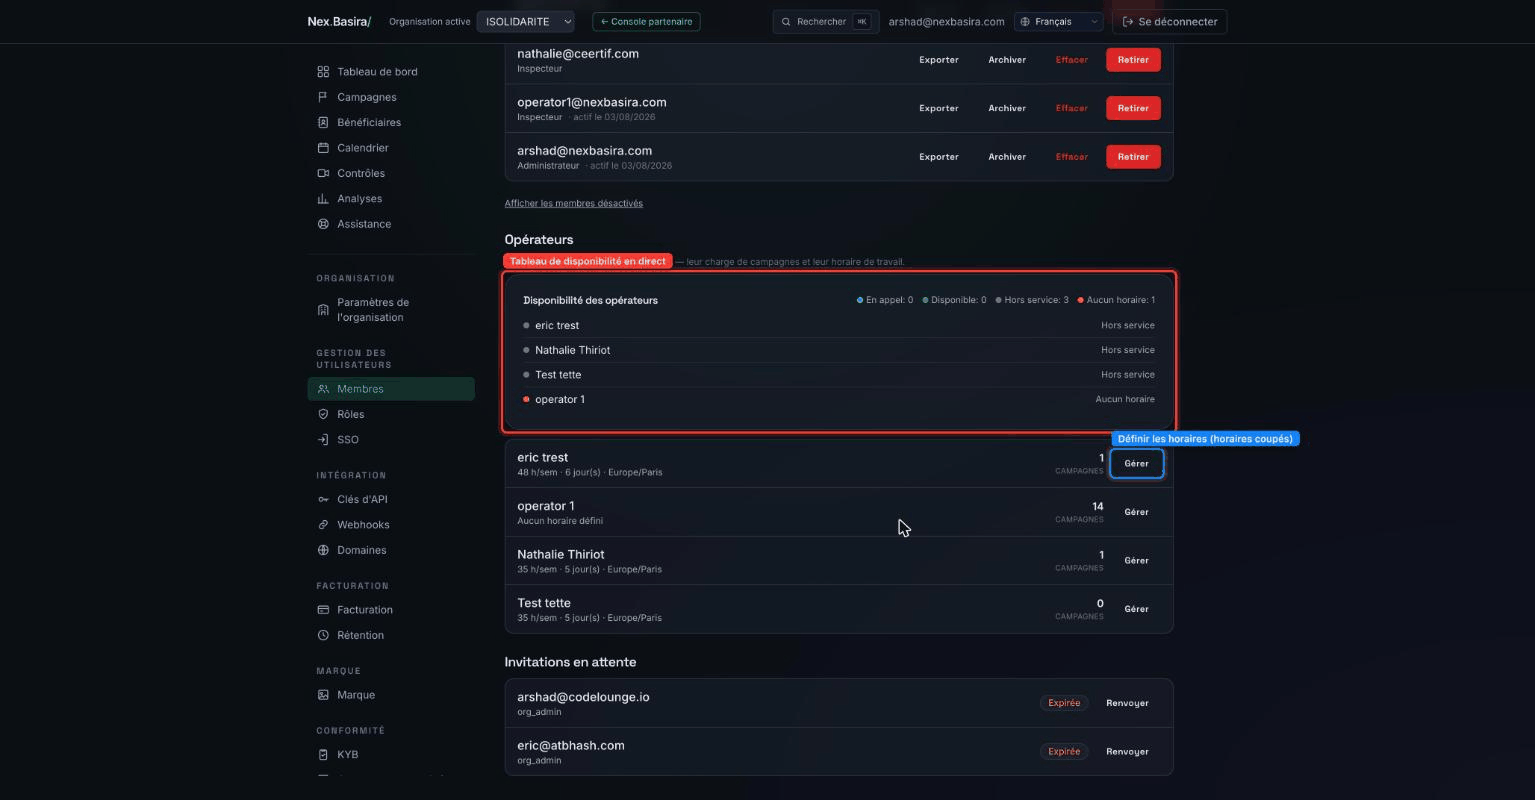Image resolution: width=1535 pixels, height=800 pixels.
Task: Click the Webhooks link icon
Action: coord(323,525)
